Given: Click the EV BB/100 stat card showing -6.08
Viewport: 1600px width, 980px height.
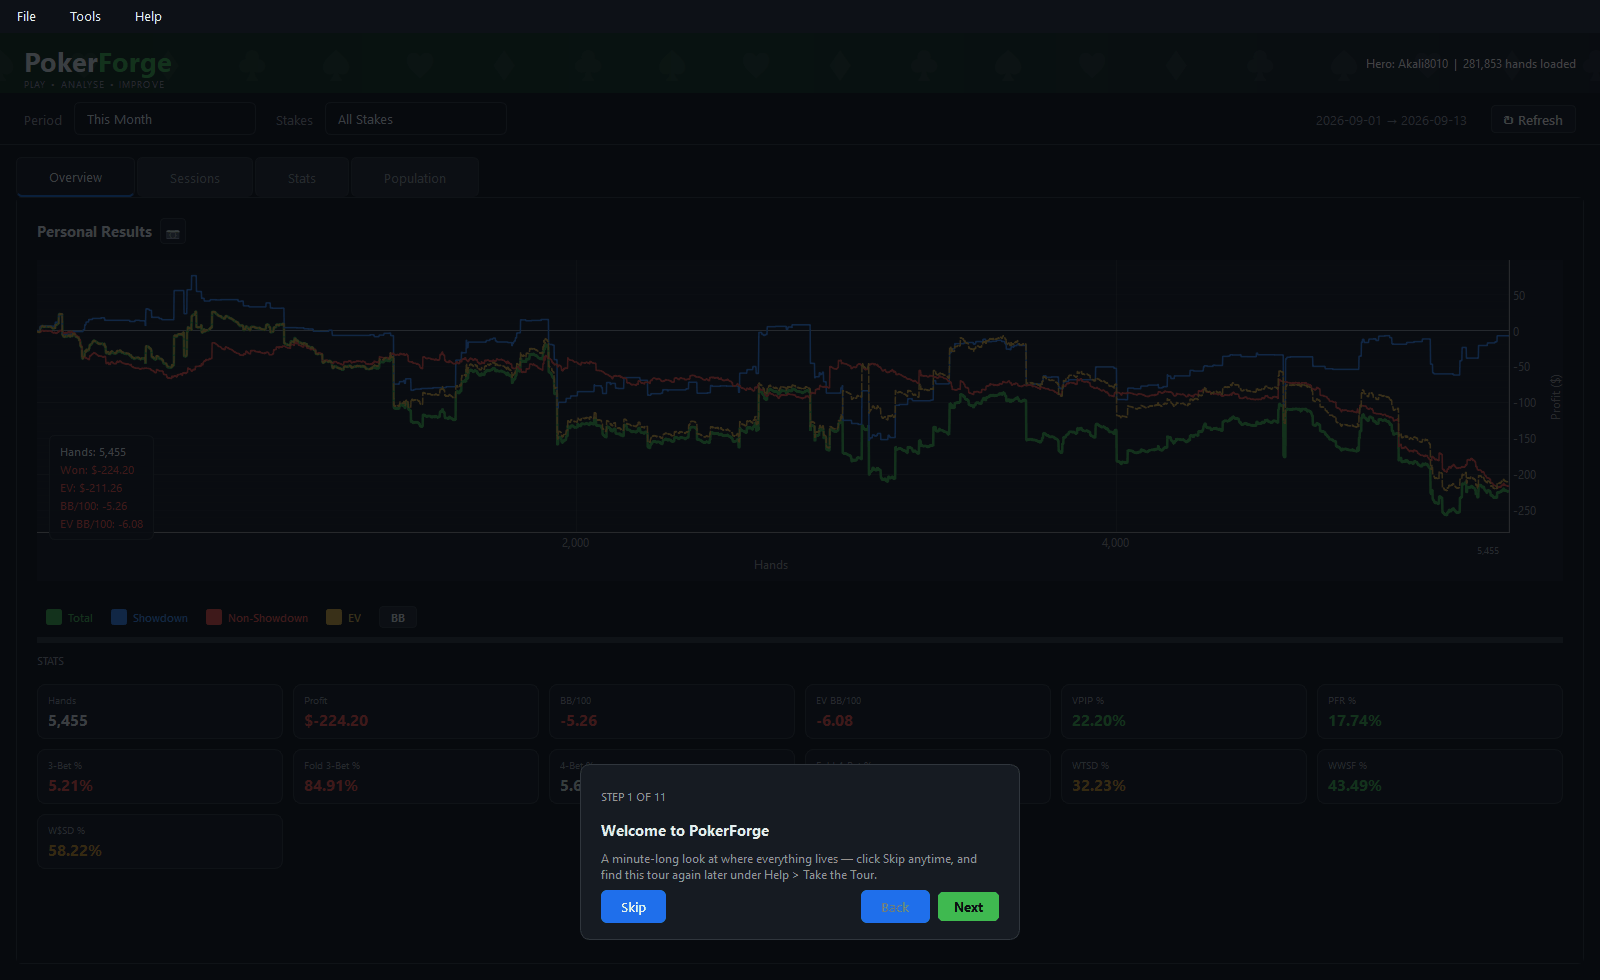Looking at the screenshot, I should click(928, 711).
